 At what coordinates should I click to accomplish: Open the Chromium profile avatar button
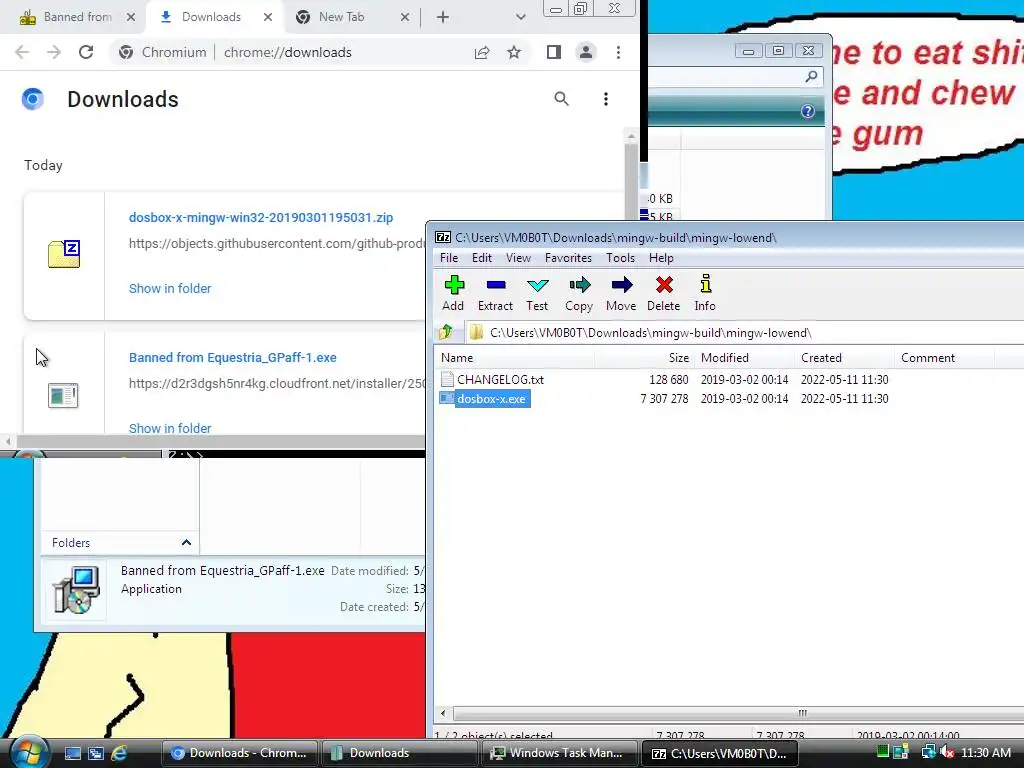586,52
